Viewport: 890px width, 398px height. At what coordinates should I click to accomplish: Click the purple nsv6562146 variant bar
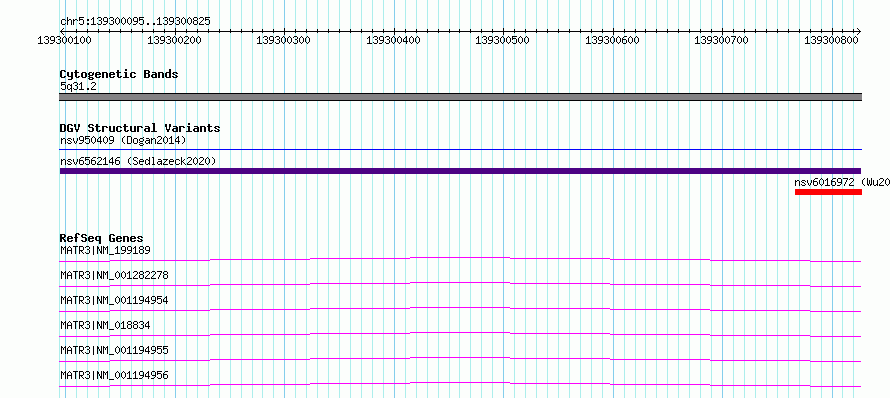(x=461, y=171)
